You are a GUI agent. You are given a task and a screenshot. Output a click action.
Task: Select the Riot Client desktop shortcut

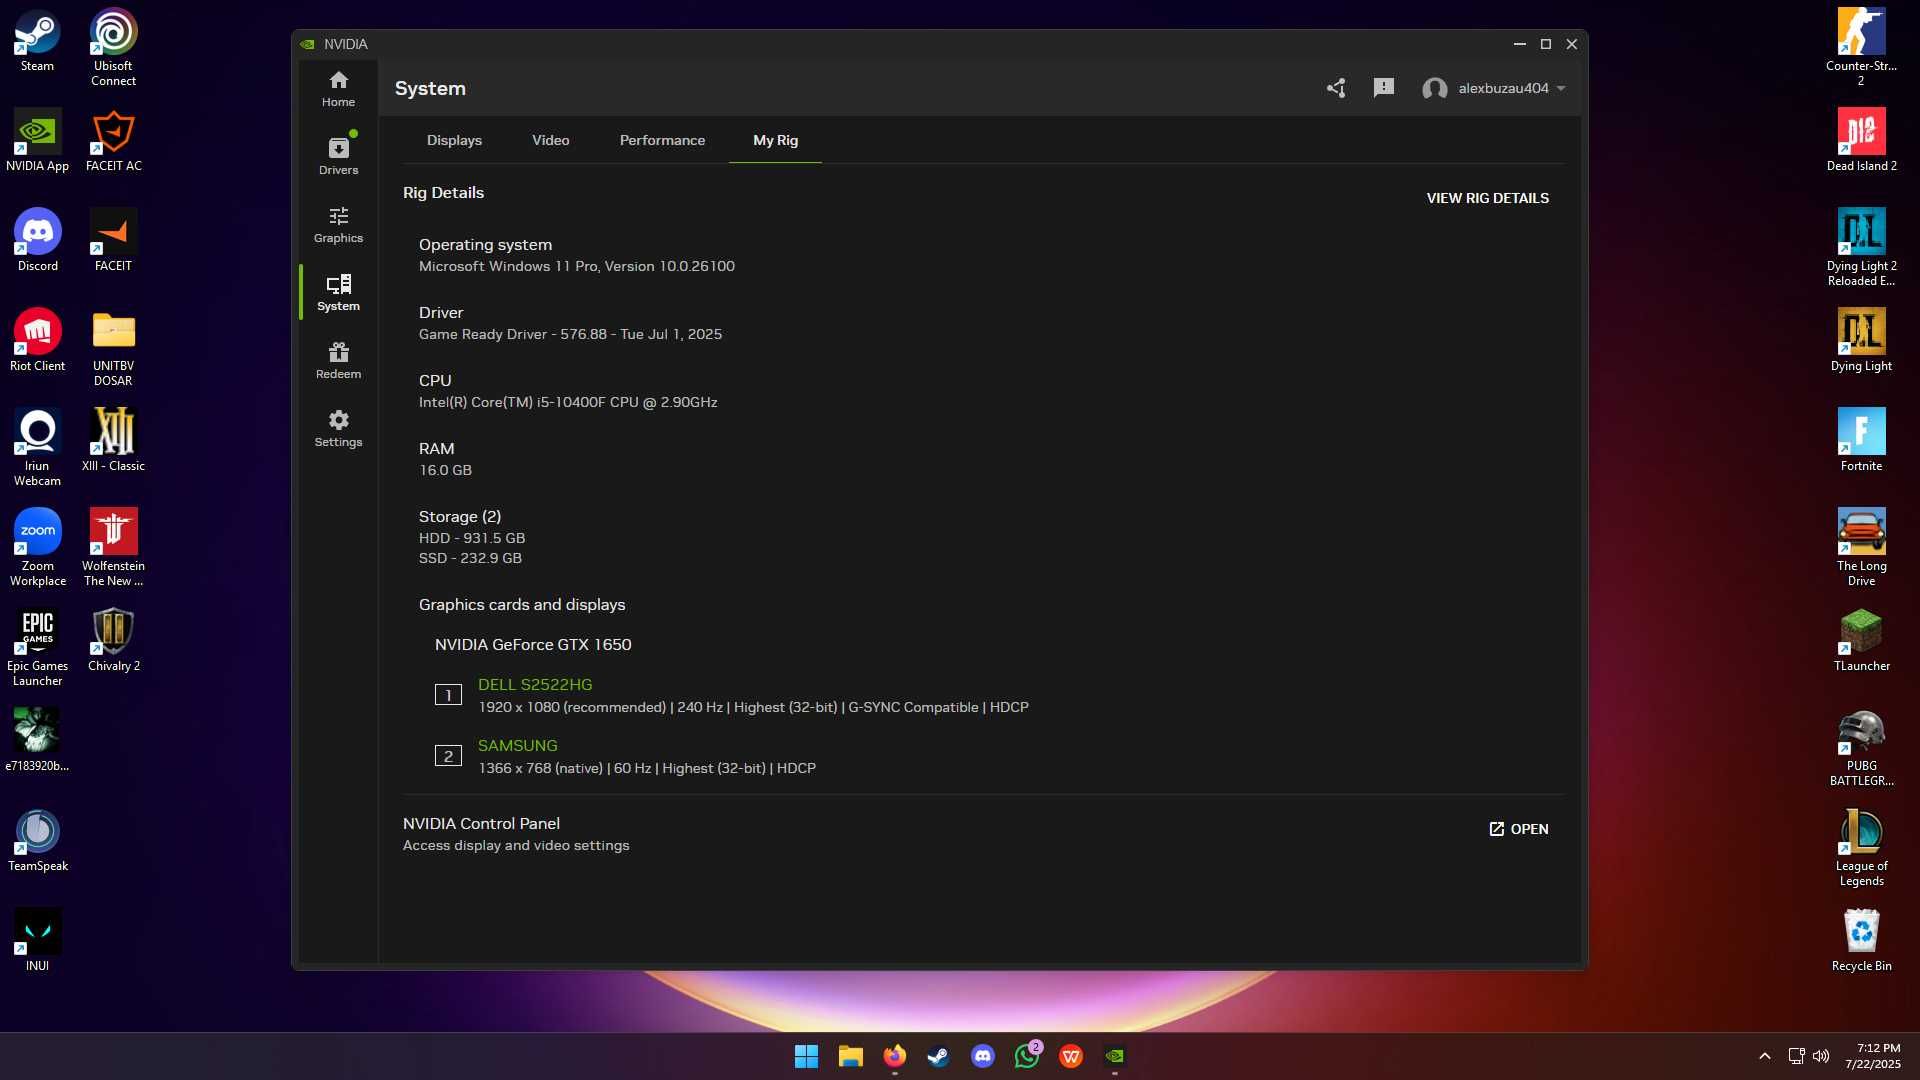[38, 342]
